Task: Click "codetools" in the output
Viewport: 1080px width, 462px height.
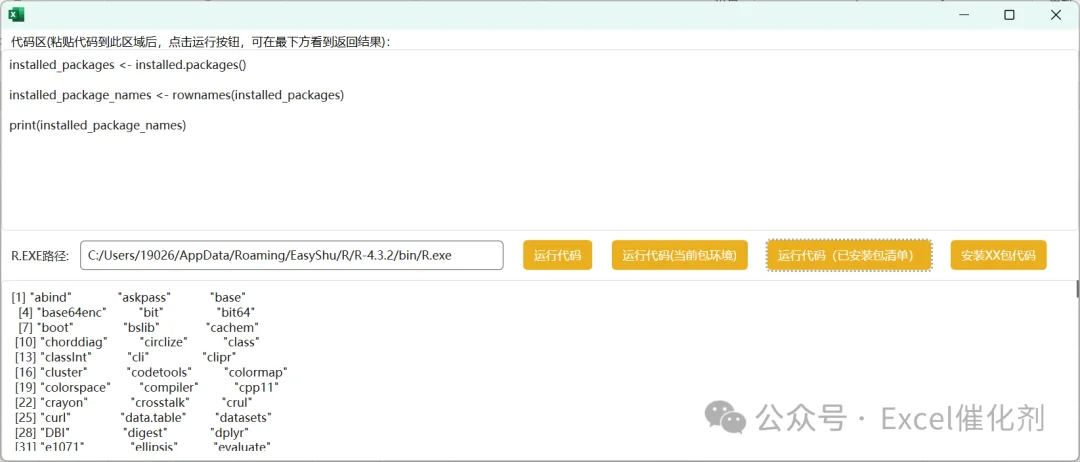Action: 159,372
